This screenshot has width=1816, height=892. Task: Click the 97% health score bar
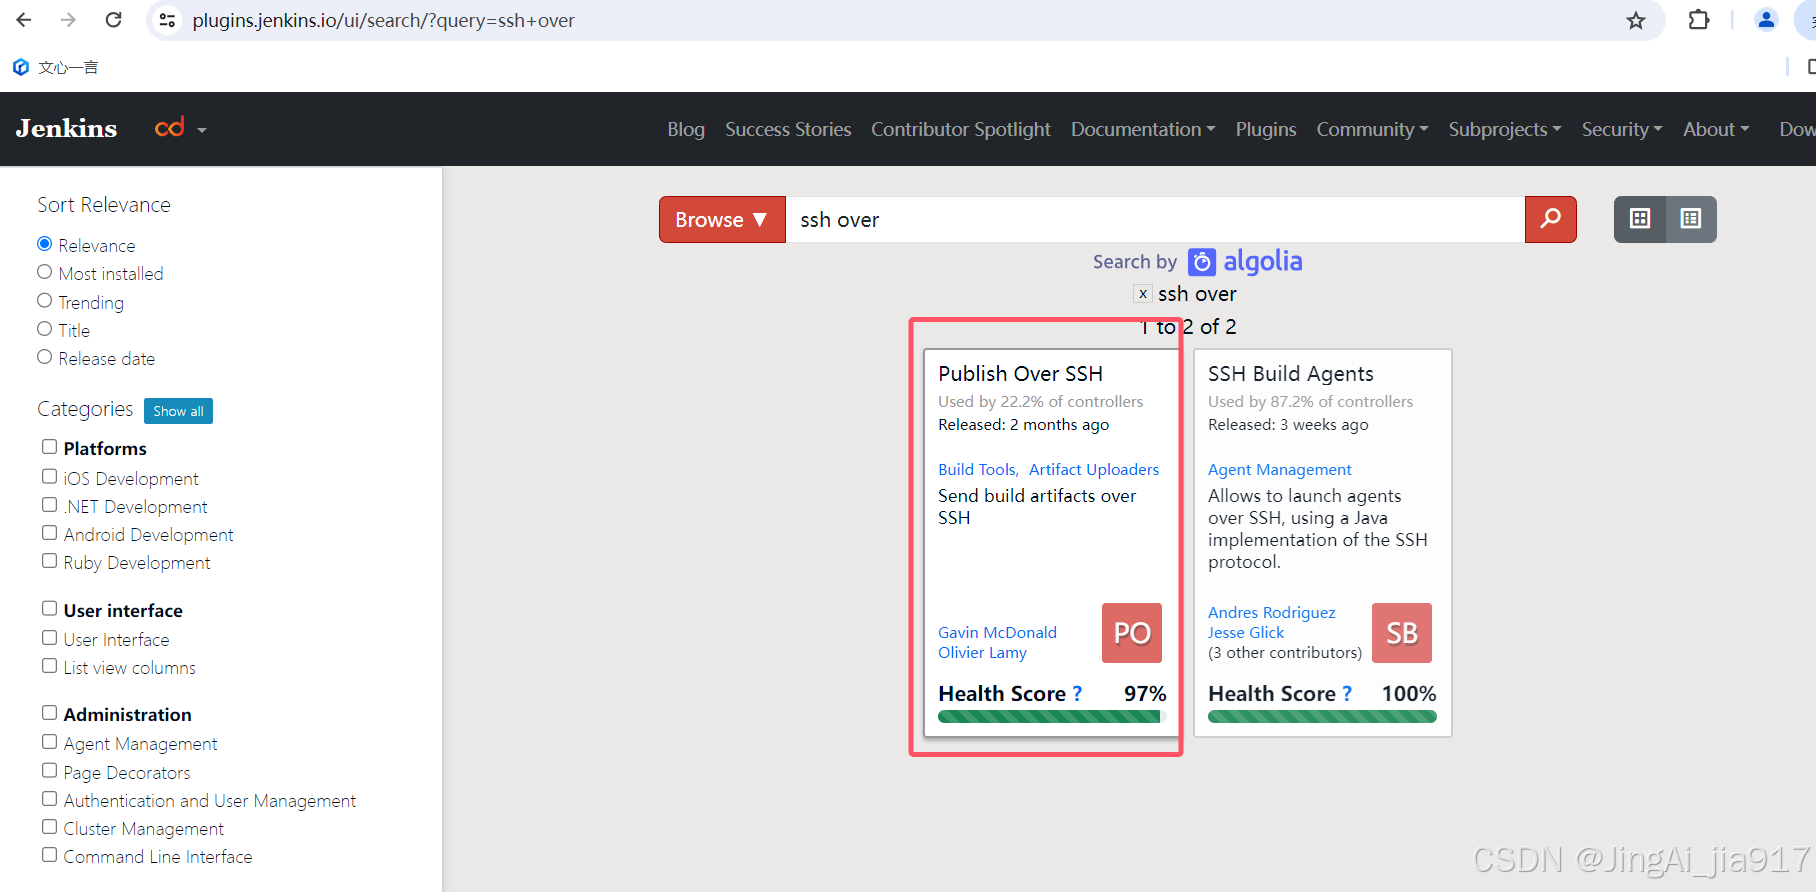1052,716
